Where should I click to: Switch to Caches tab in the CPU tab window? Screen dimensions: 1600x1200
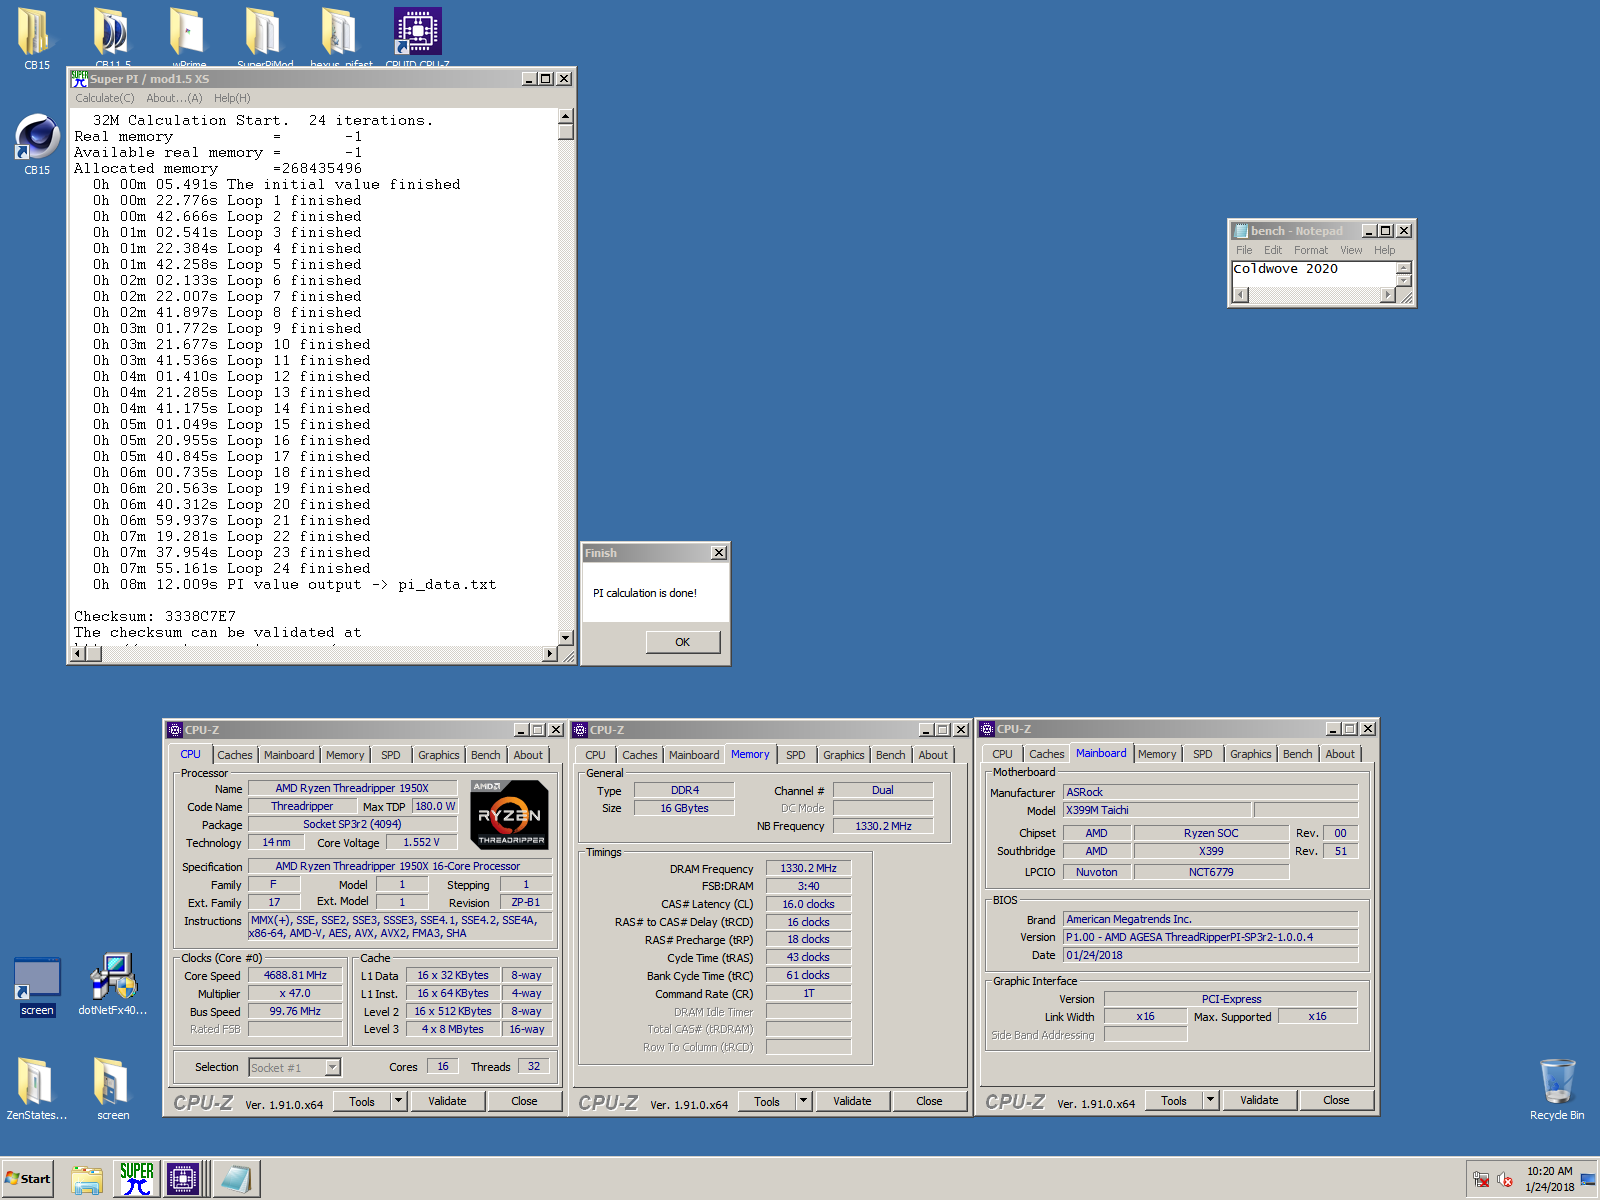[x=235, y=755]
